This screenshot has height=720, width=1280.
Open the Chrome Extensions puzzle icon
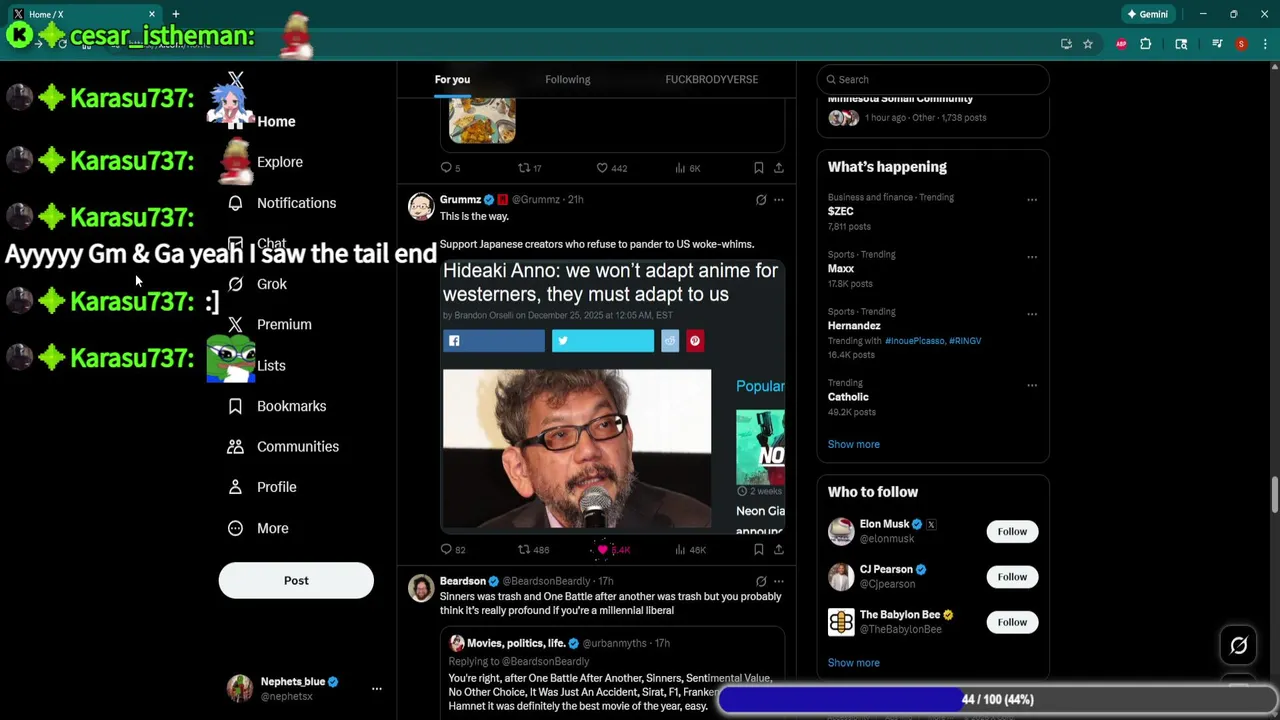1146,44
